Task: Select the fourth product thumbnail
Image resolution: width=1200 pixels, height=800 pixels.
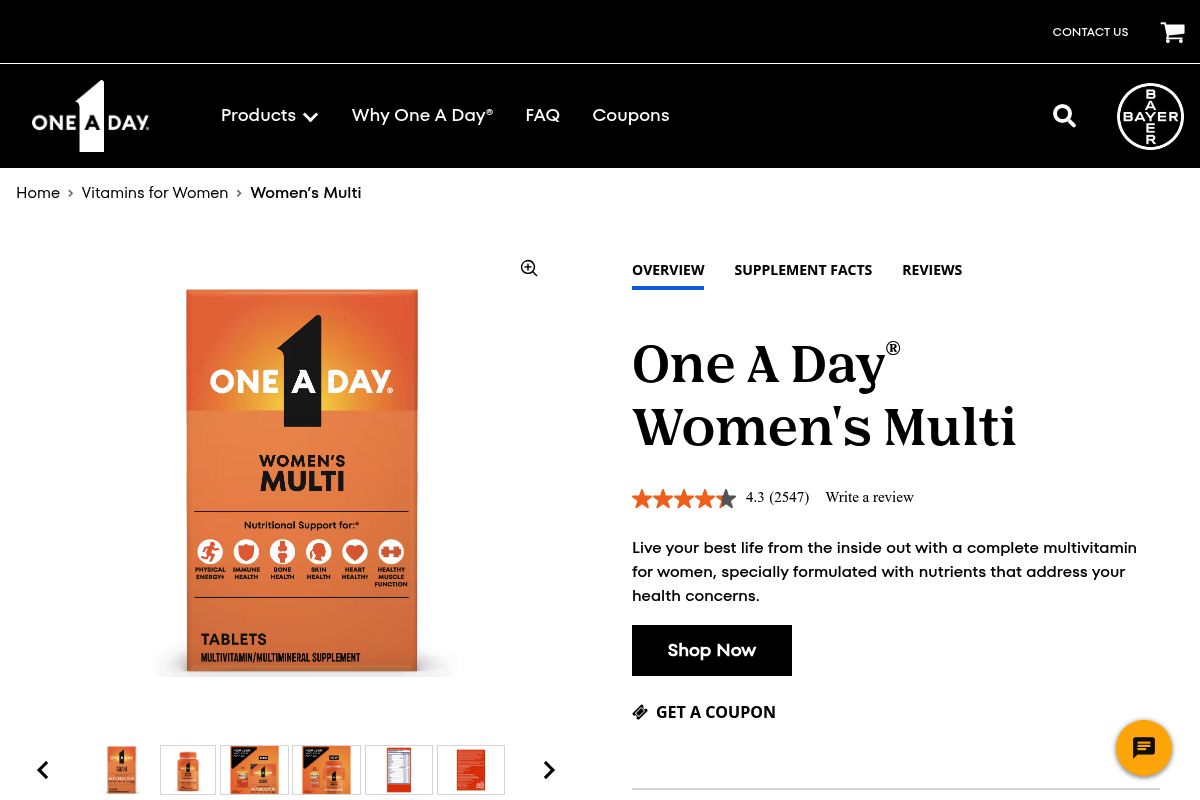Action: pos(326,770)
